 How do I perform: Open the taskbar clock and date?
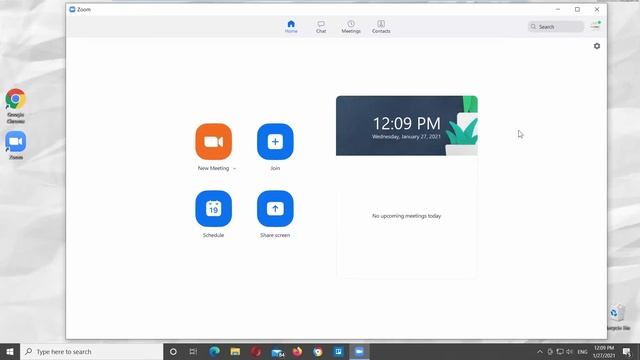(x=604, y=351)
